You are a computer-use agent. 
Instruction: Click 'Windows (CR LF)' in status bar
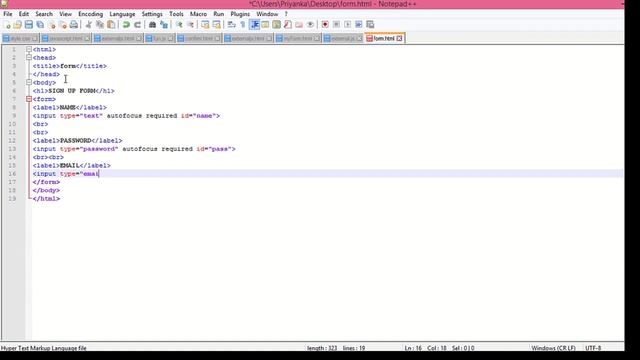[553, 348]
